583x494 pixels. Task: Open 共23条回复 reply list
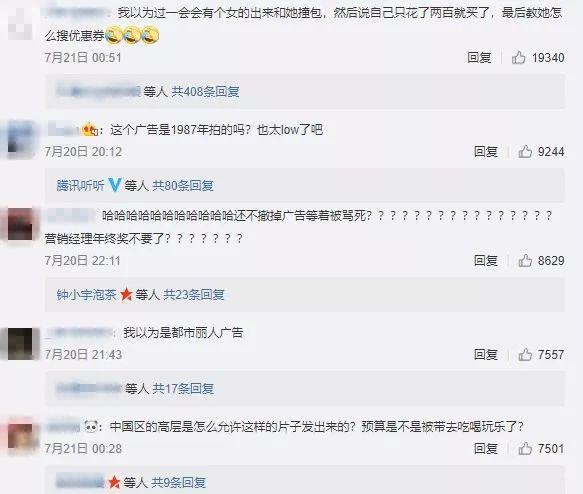(194, 295)
